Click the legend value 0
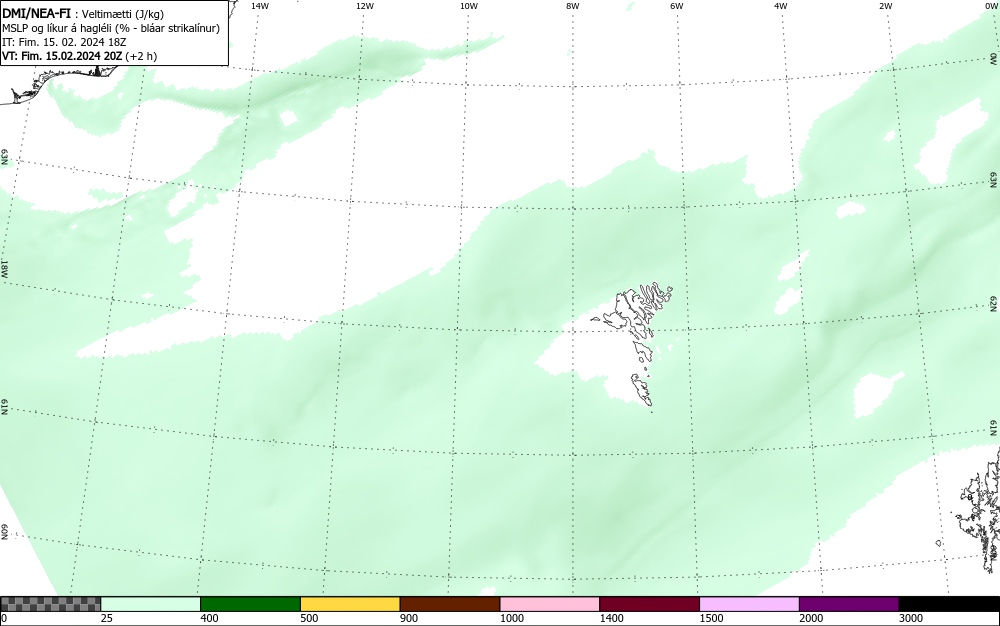This screenshot has width=1000, height=626. click(x=4, y=618)
